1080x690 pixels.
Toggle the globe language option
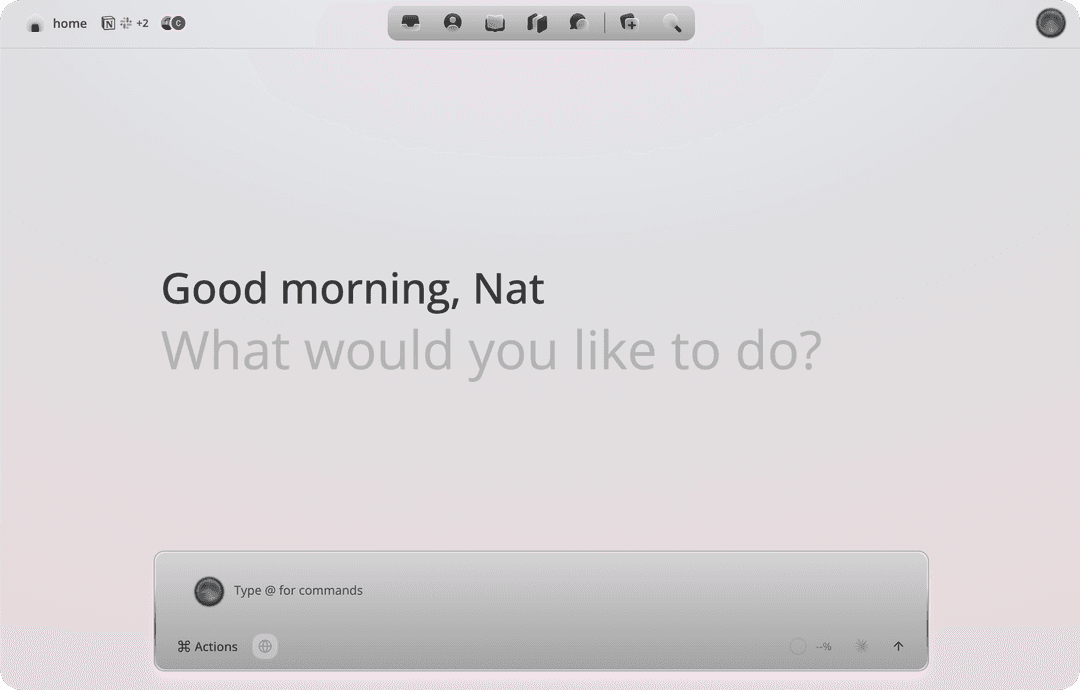pos(264,646)
